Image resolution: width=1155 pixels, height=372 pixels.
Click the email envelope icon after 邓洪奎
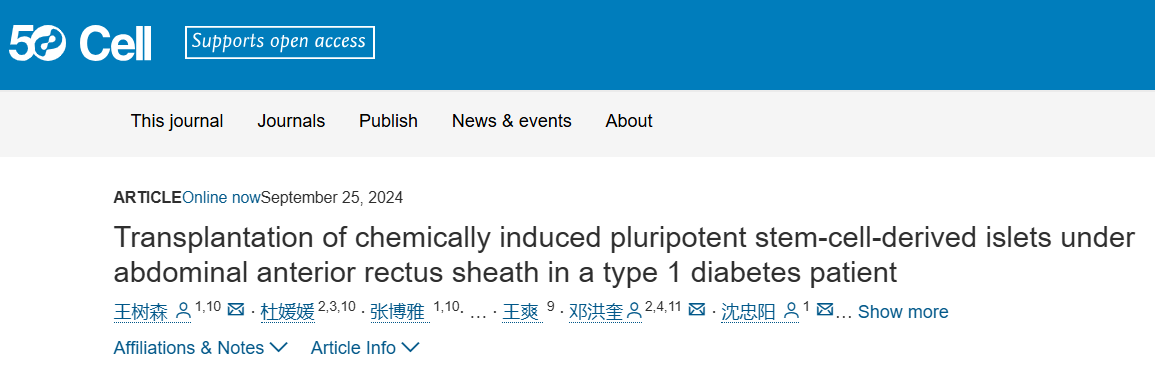coord(696,310)
